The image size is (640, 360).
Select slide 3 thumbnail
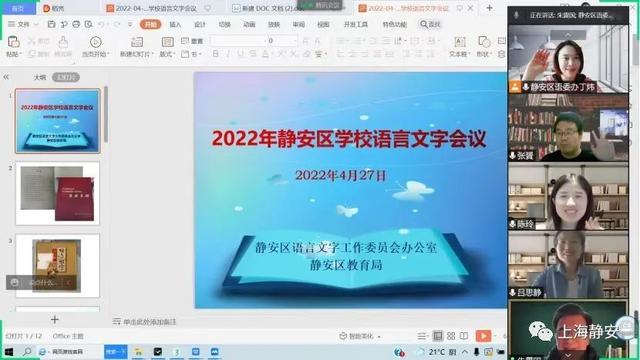pos(58,266)
